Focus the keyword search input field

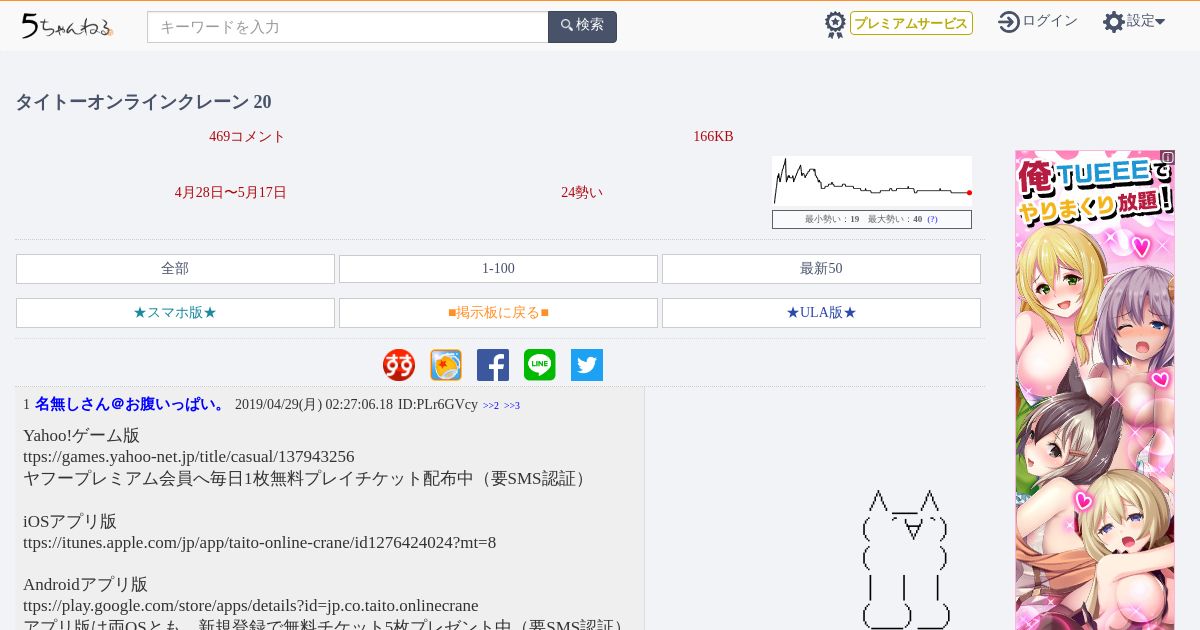click(x=348, y=27)
